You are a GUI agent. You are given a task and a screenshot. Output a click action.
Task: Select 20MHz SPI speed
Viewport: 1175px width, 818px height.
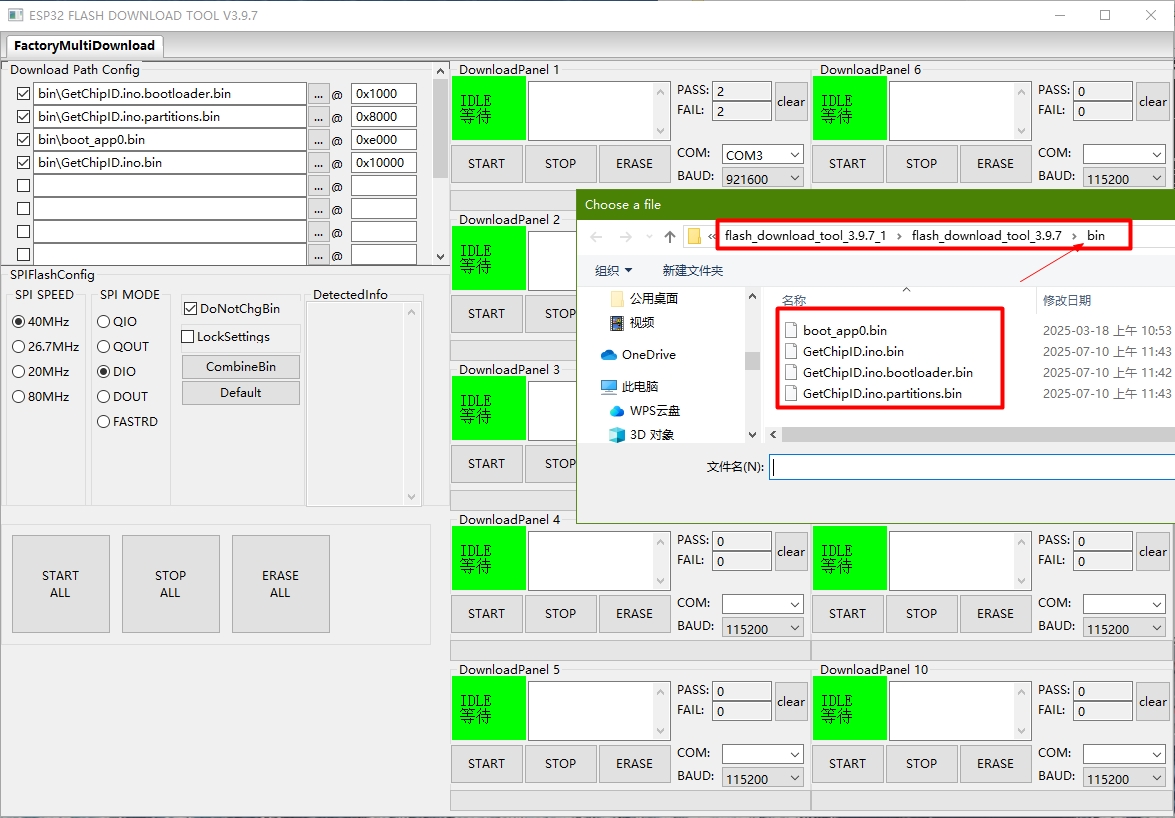point(19,372)
